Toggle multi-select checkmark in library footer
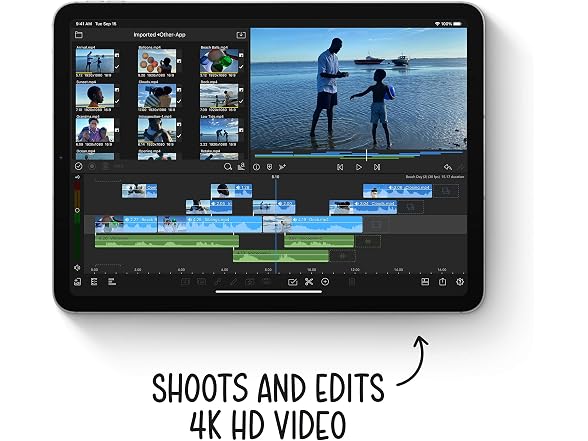The image size is (588, 441). pos(78,166)
